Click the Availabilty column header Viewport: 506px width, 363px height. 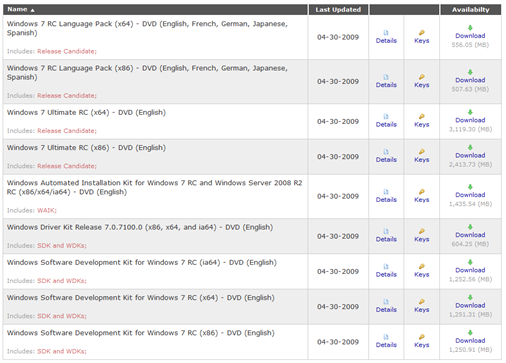pyautogui.click(x=470, y=10)
